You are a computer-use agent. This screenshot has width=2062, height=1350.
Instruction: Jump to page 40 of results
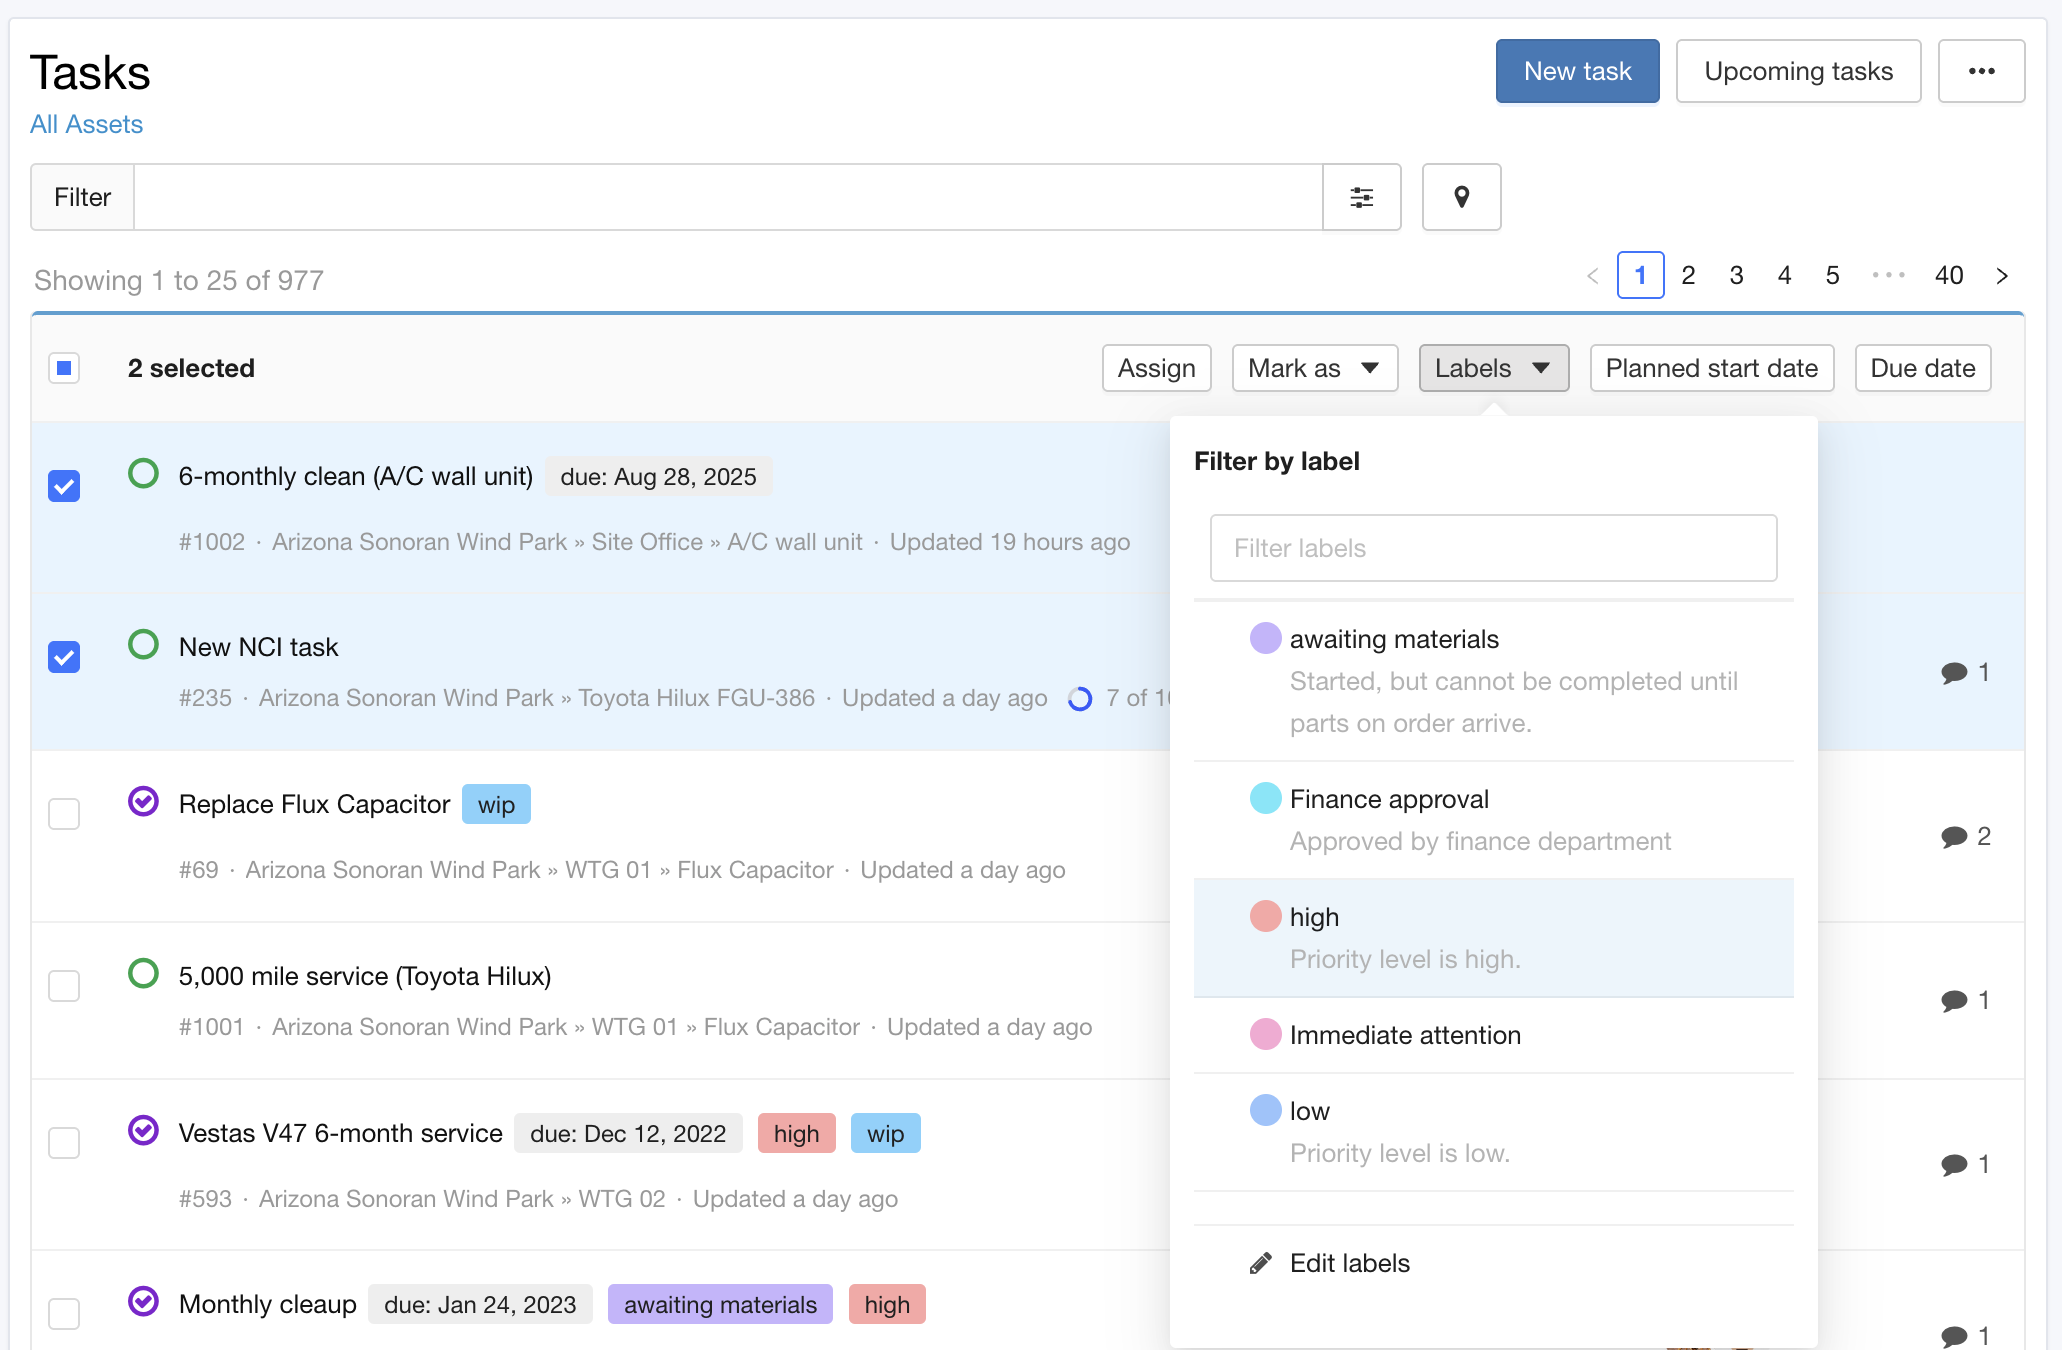point(1949,275)
